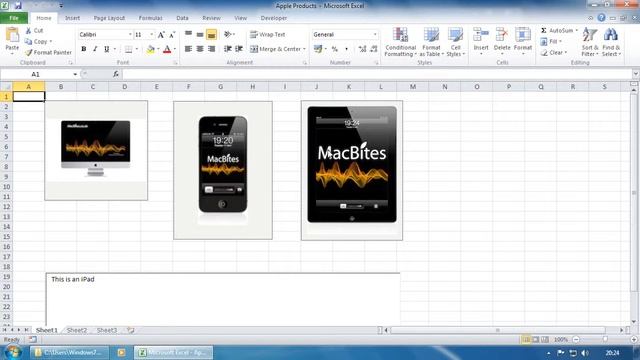640x360 pixels.
Task: Expand the Name Box dropdown arrow
Action: click(75, 74)
